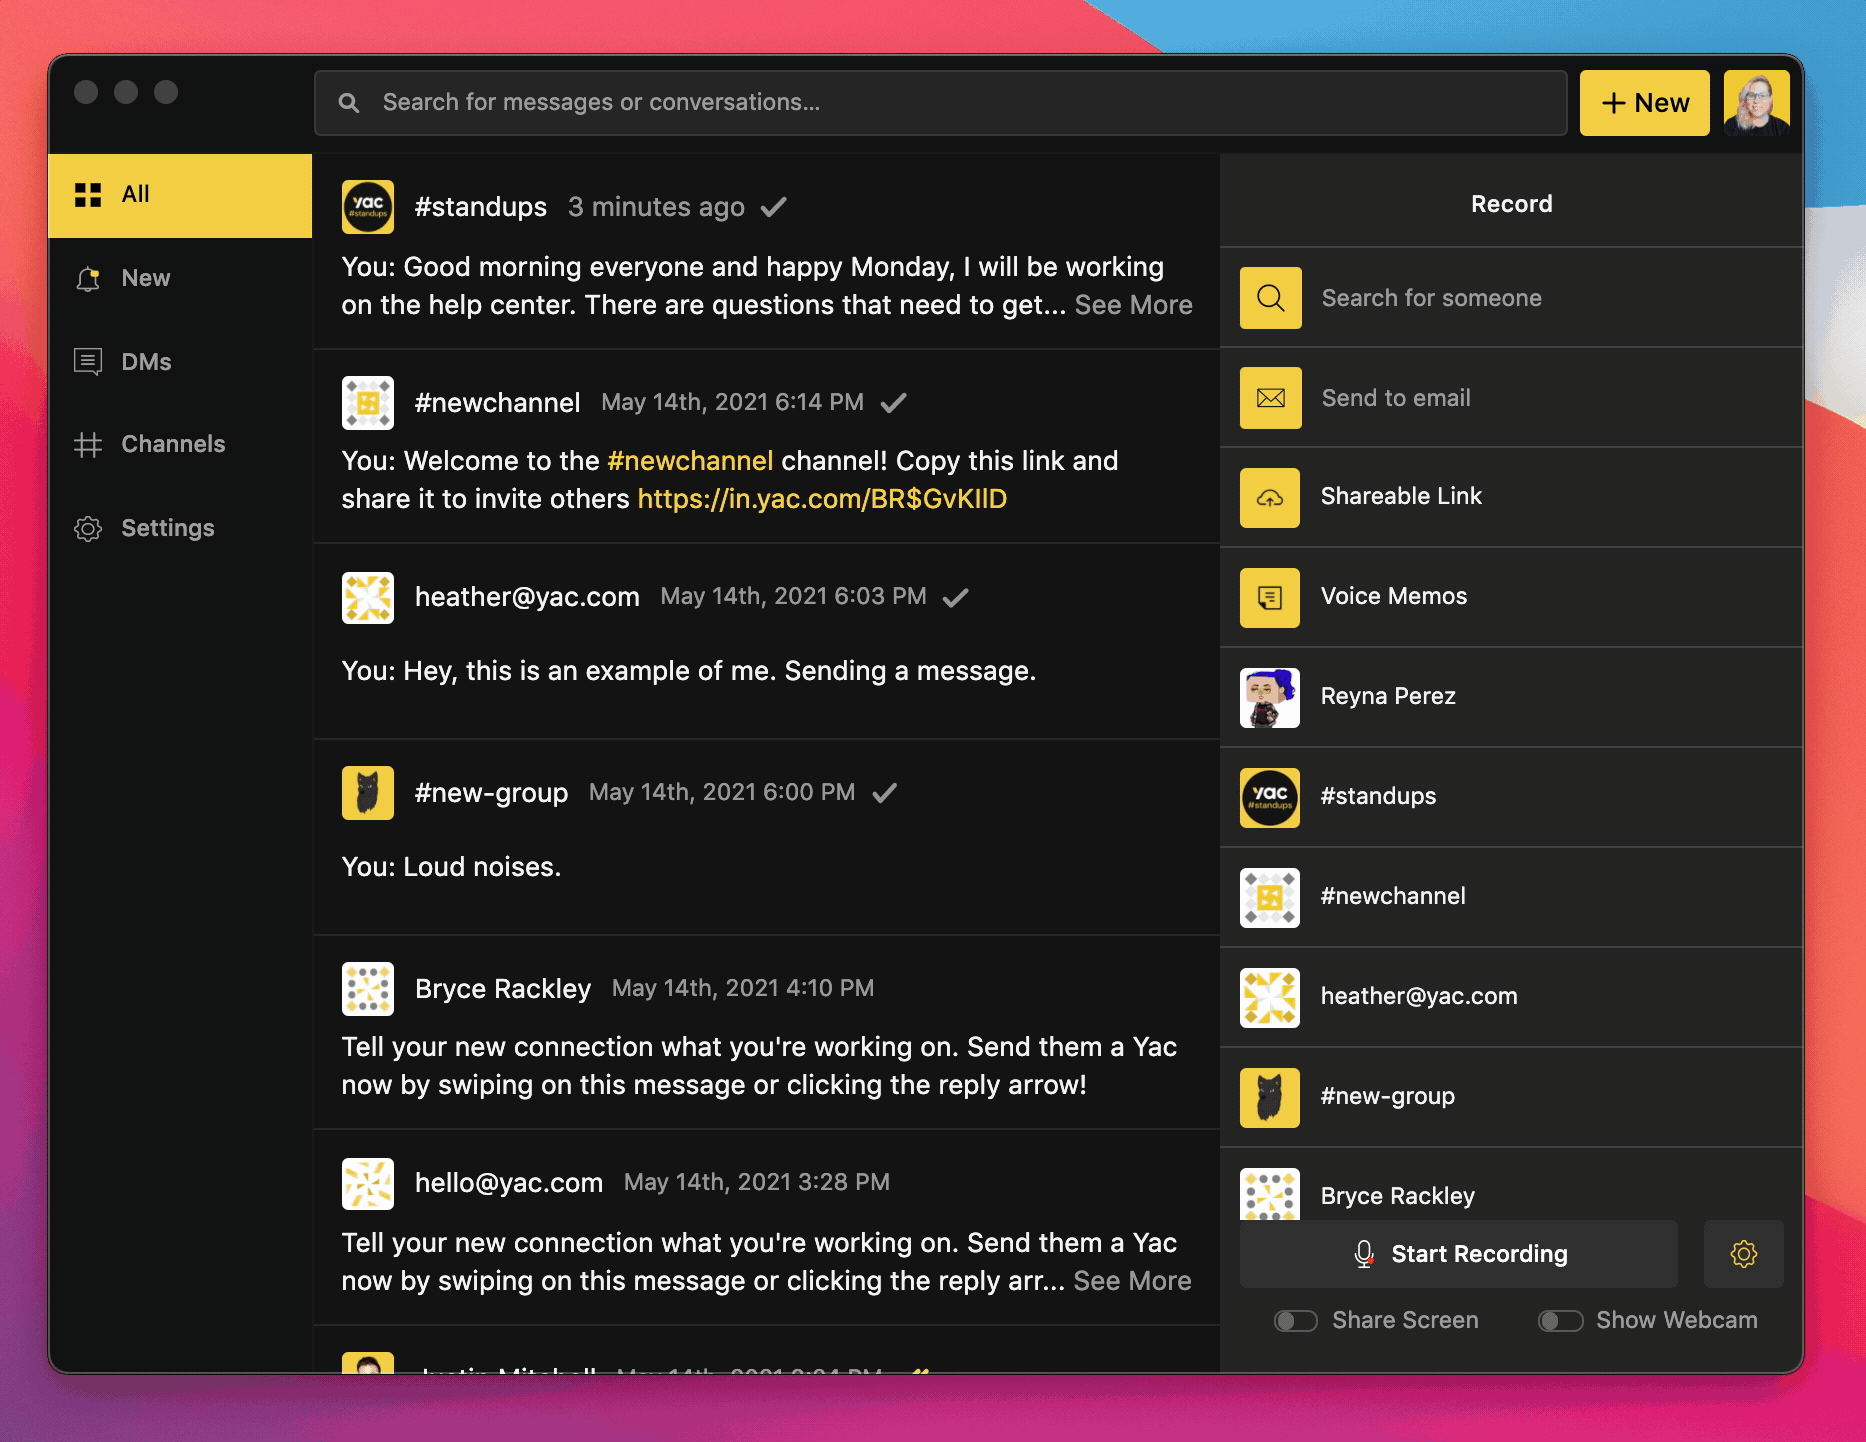This screenshot has height=1442, width=1866.
Task: Click the Voice Memos note icon
Action: (1270, 598)
